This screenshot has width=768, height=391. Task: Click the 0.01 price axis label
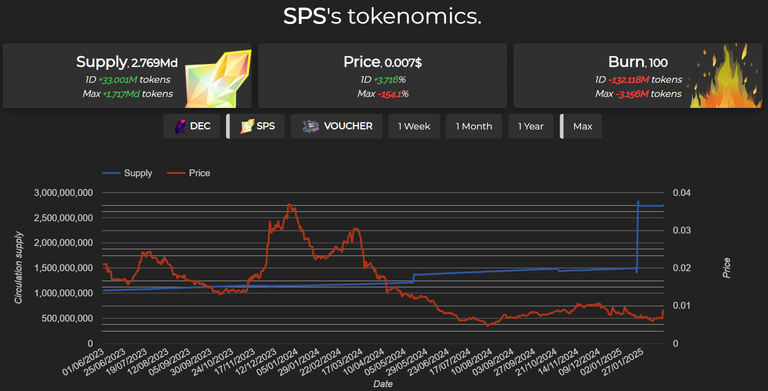click(682, 306)
